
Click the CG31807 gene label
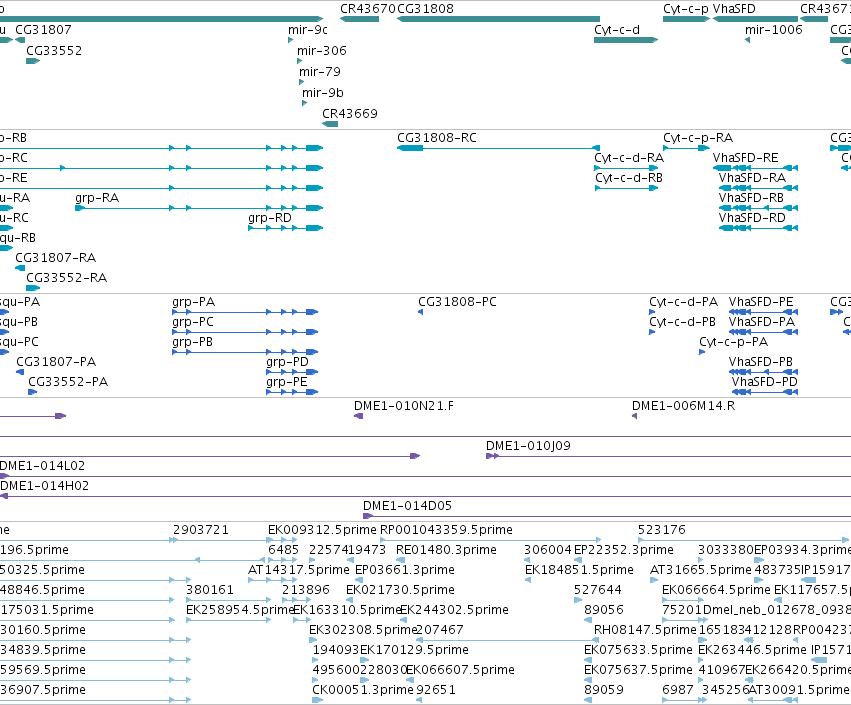coord(43,30)
